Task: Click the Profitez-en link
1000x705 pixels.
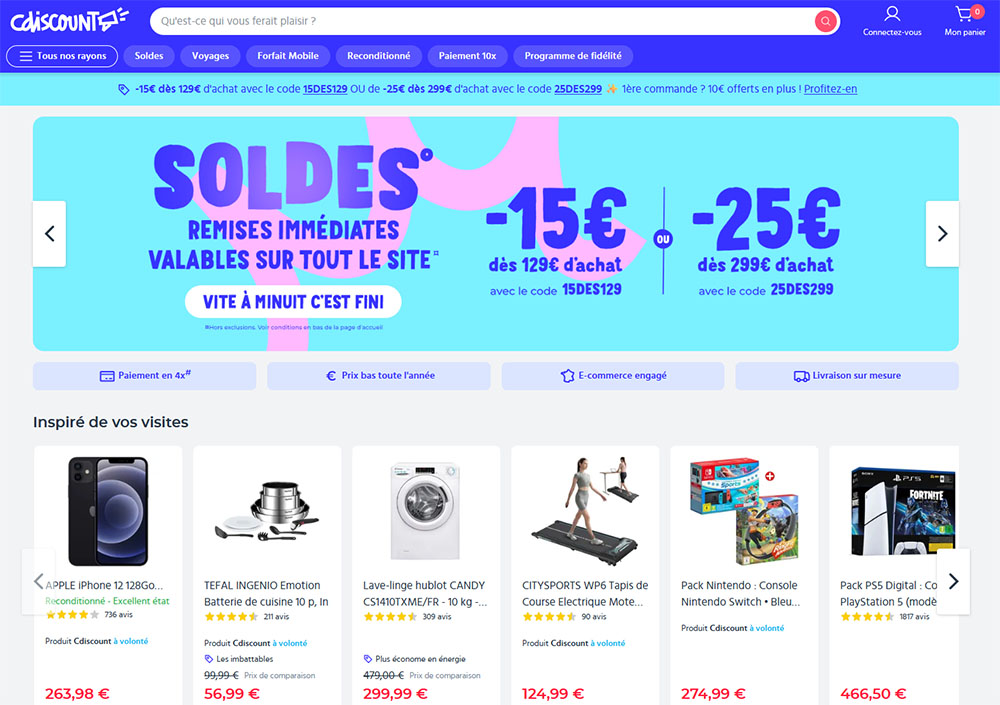Action: tap(830, 89)
